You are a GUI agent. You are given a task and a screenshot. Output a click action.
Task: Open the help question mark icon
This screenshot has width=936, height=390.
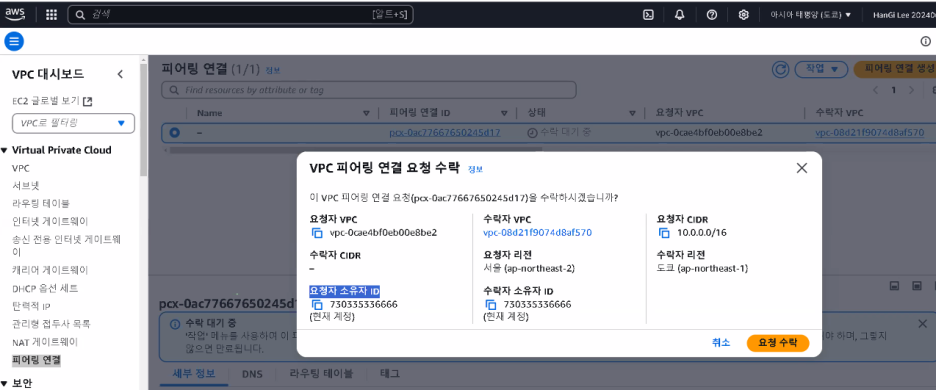pyautogui.click(x=712, y=15)
